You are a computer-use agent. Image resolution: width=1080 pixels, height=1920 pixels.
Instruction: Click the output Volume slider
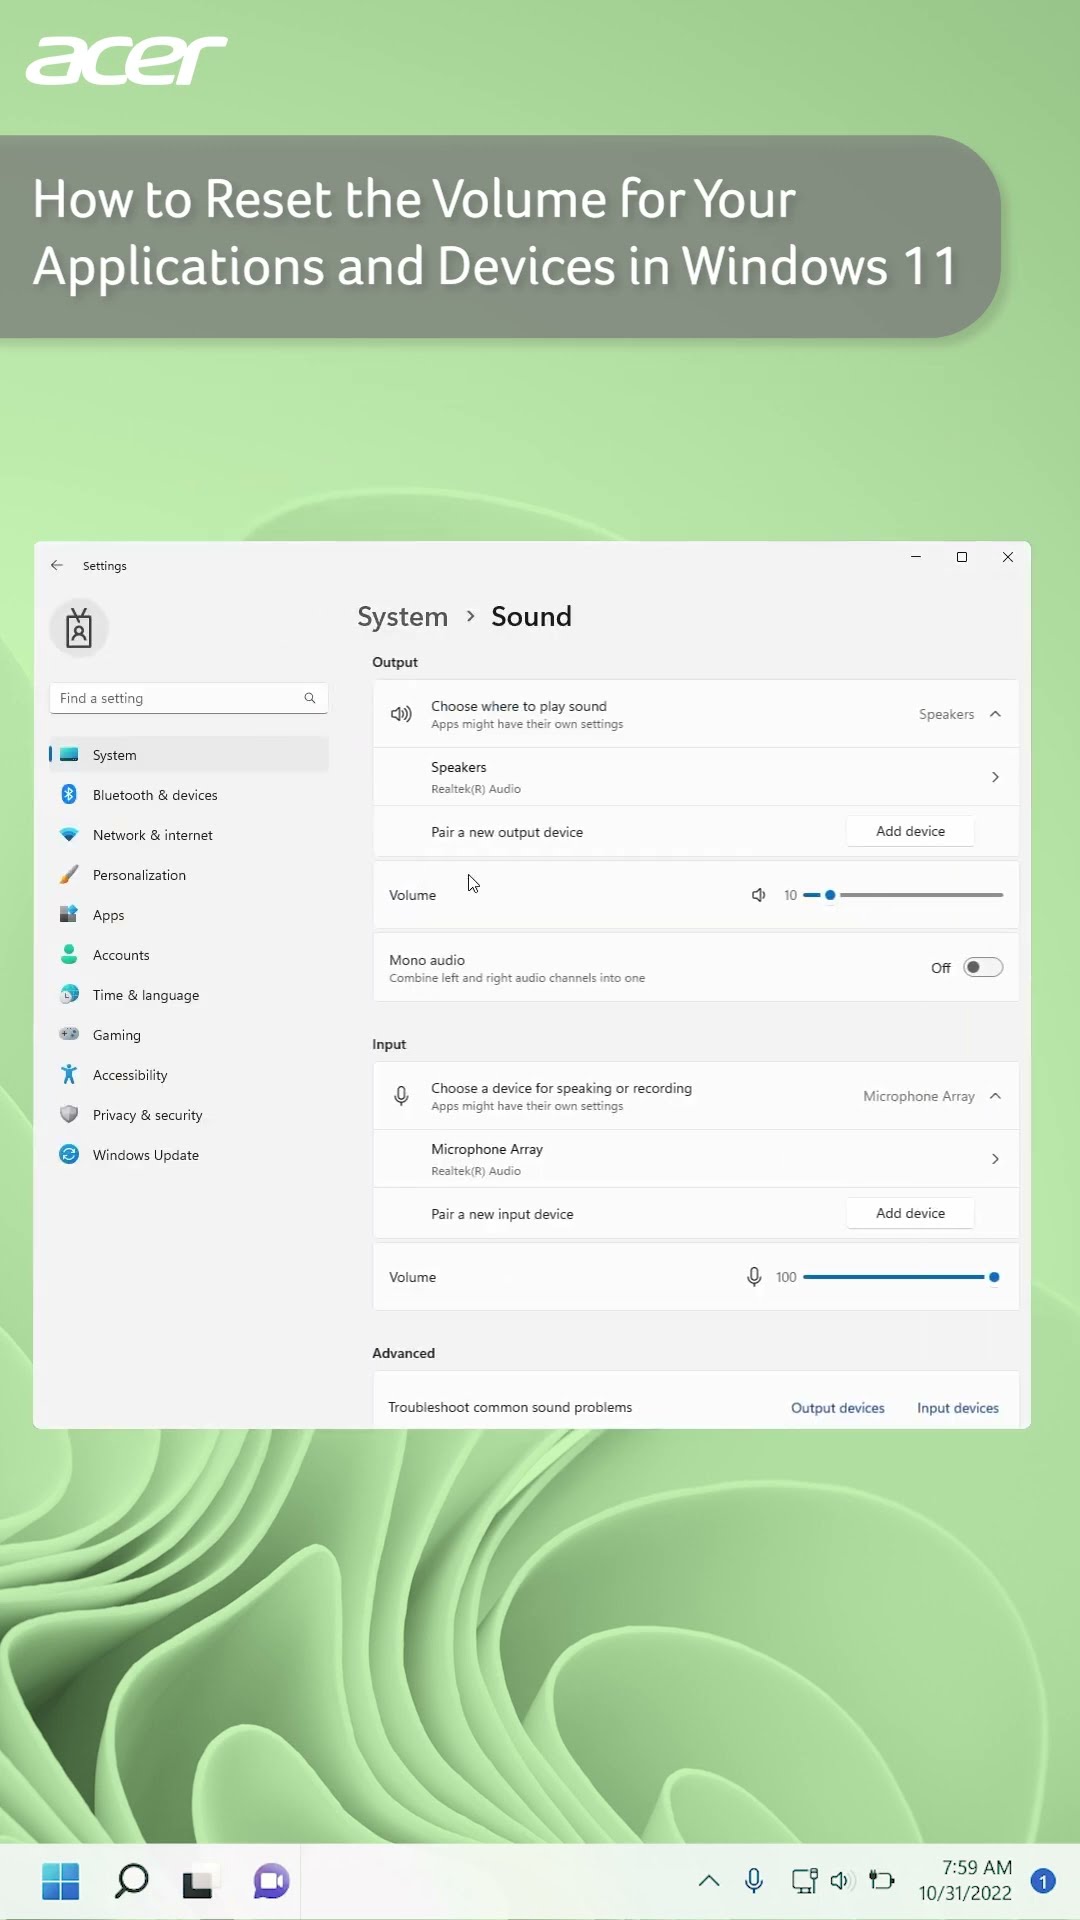pyautogui.click(x=903, y=895)
